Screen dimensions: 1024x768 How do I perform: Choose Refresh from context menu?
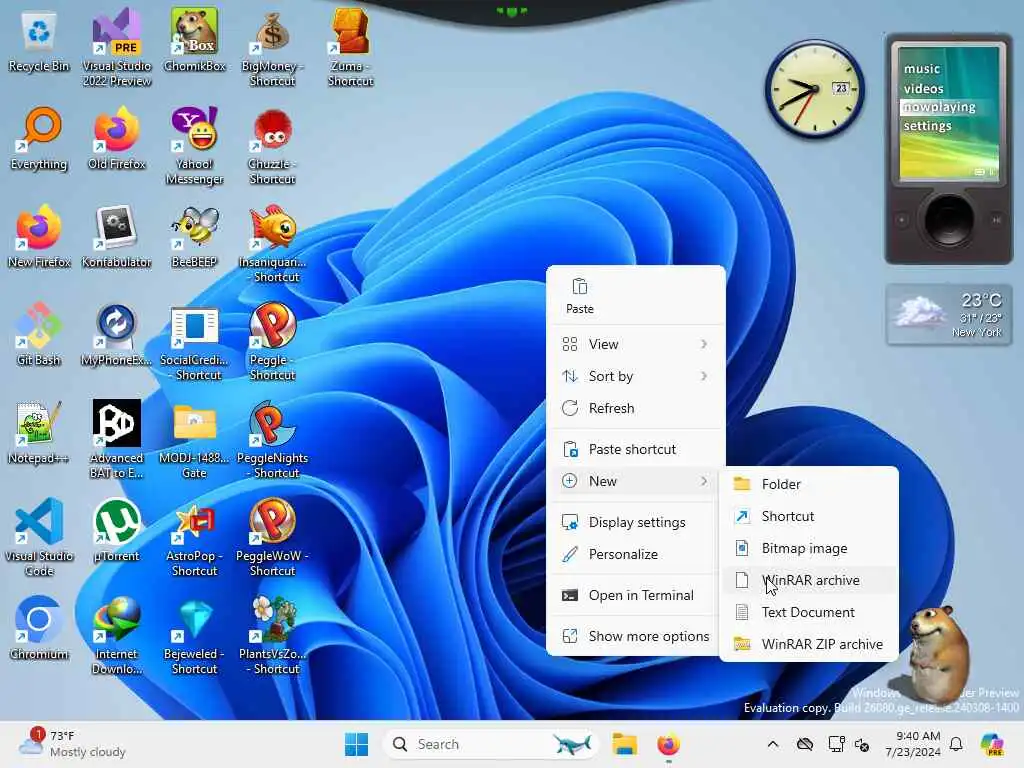[x=635, y=408]
